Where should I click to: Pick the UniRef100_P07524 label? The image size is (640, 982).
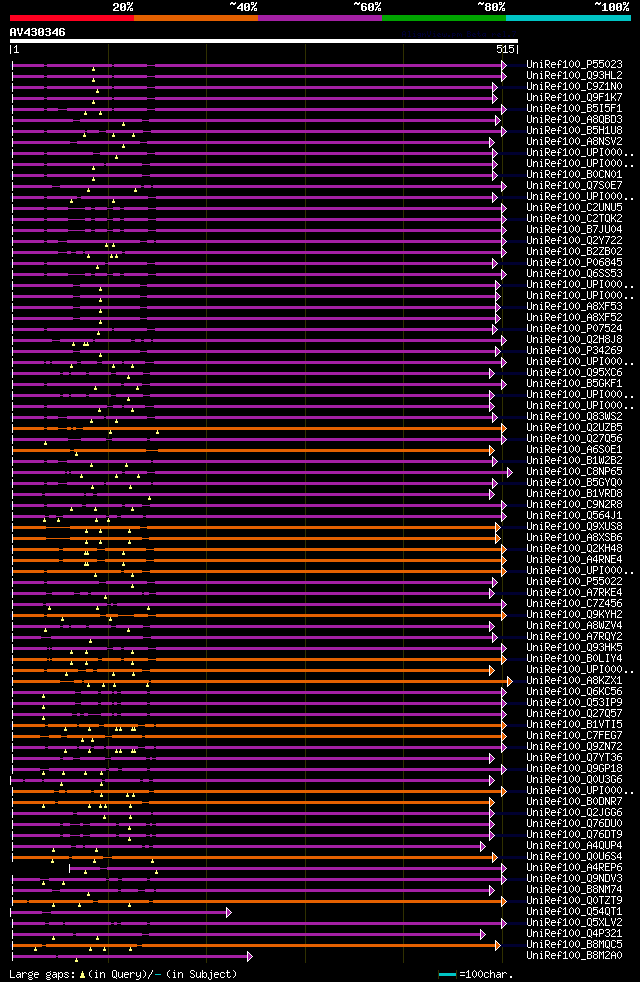click(x=574, y=329)
